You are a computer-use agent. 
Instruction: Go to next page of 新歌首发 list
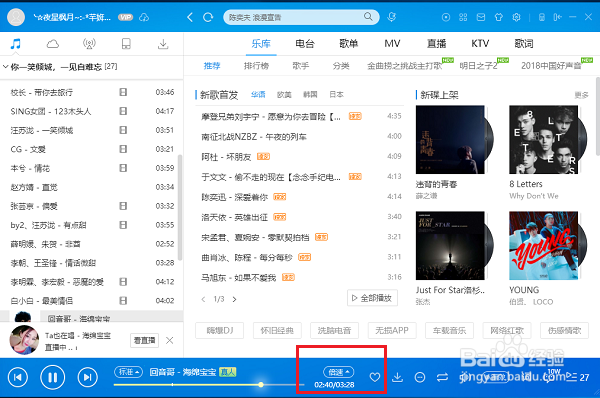pos(235,299)
